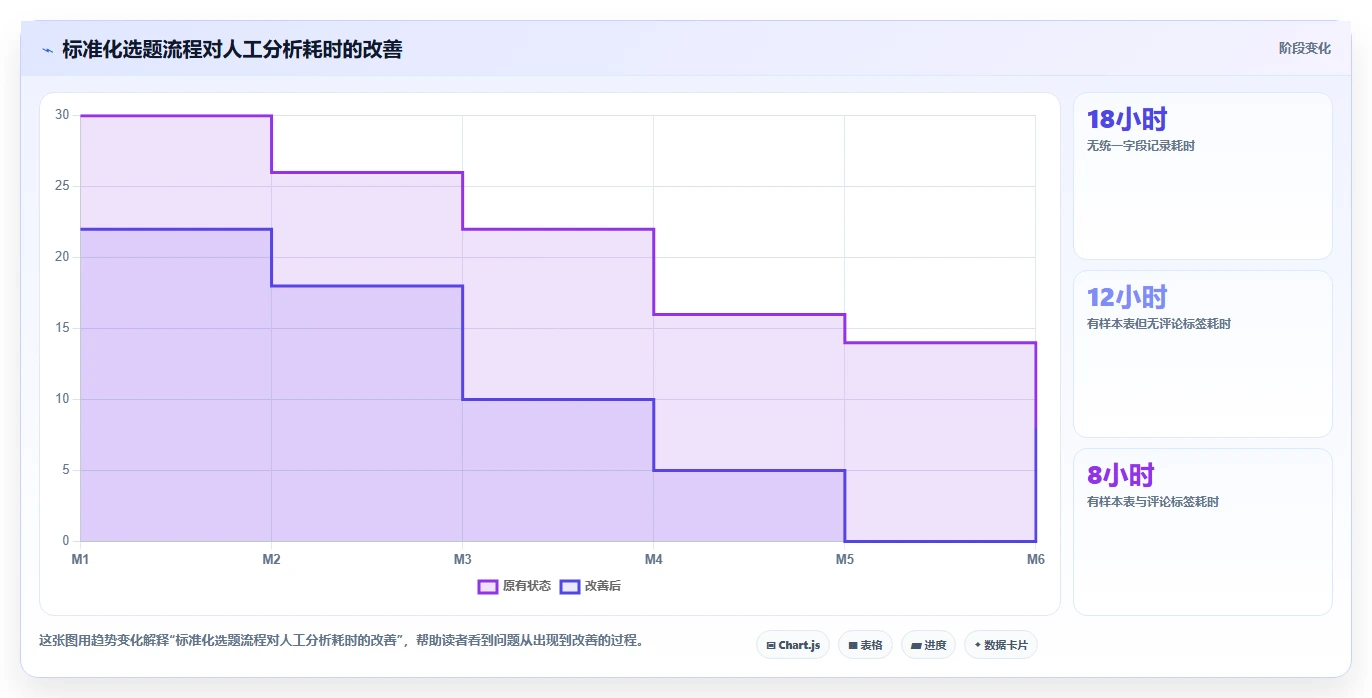The width and height of the screenshot is (1372, 698).
Task: Click the lightning icon beside the title
Action: (47, 49)
